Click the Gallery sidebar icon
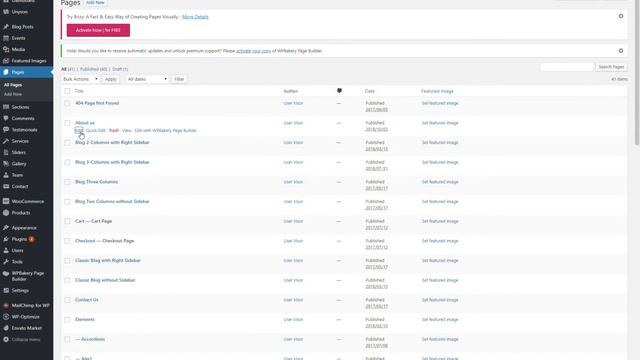The height and width of the screenshot is (360, 640). click(x=6, y=164)
